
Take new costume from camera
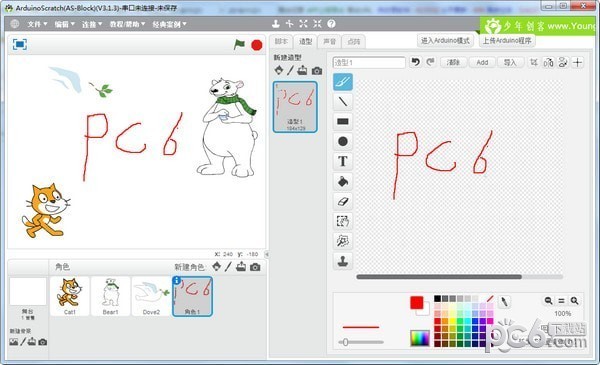[316, 71]
